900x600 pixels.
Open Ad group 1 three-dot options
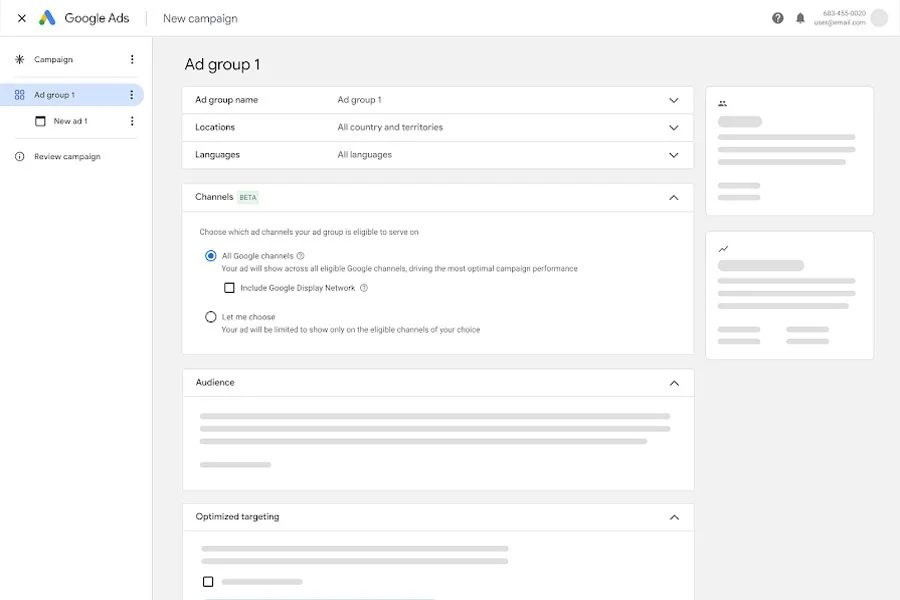coord(131,95)
